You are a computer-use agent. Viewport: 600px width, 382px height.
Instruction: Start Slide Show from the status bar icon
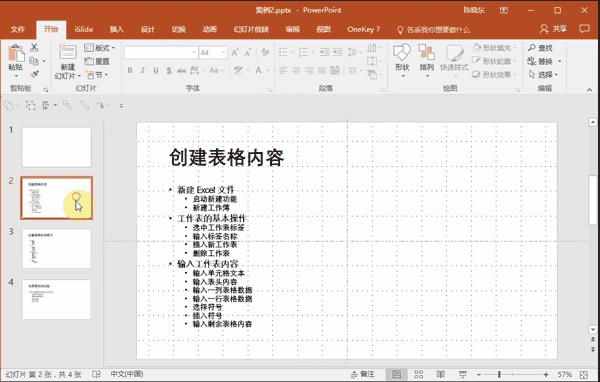[463, 374]
